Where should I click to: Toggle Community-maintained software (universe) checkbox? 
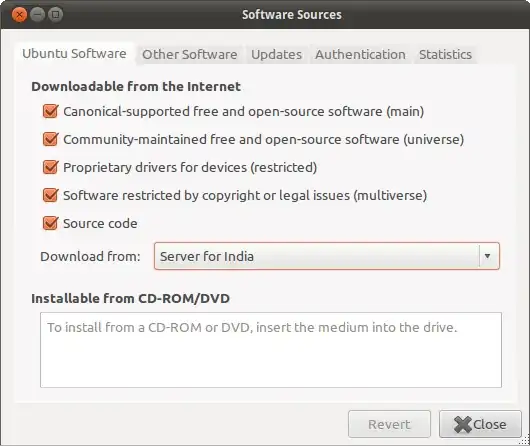point(50,139)
